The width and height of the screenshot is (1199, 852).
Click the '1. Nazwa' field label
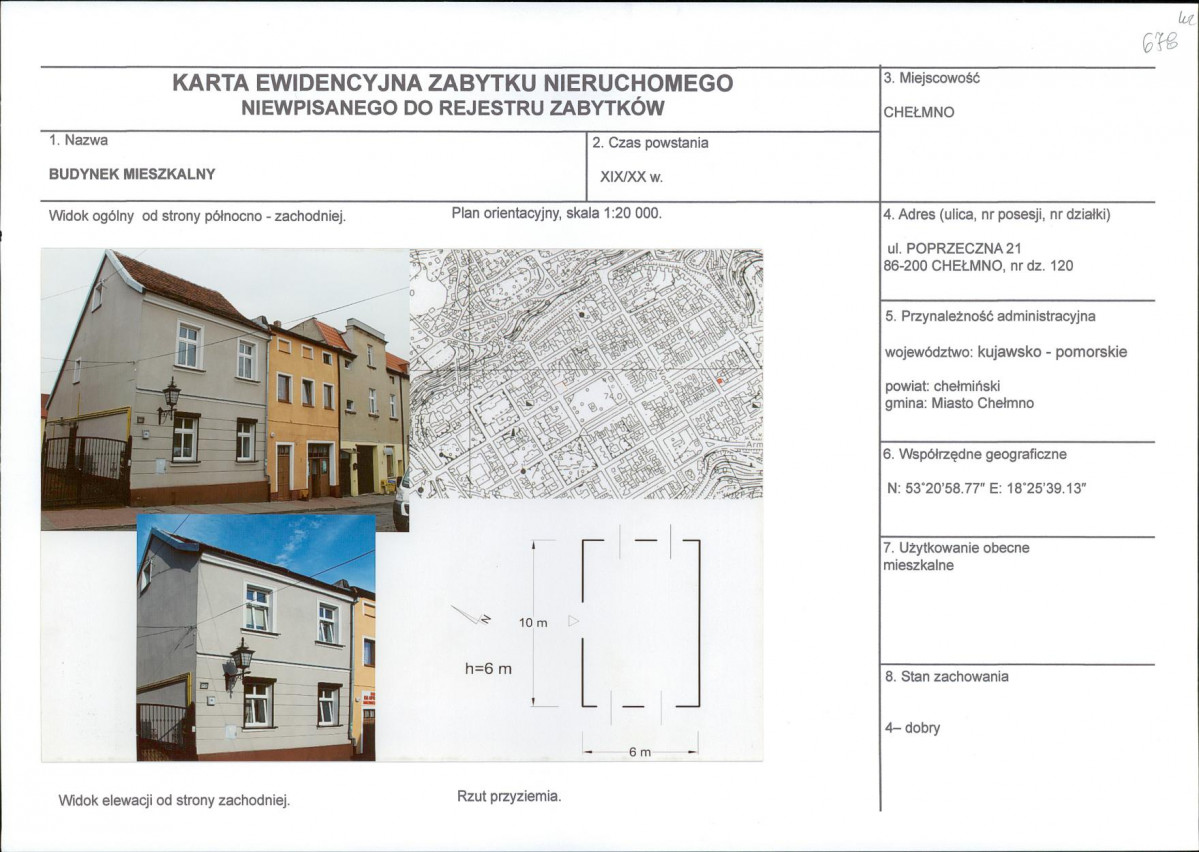(x=78, y=140)
